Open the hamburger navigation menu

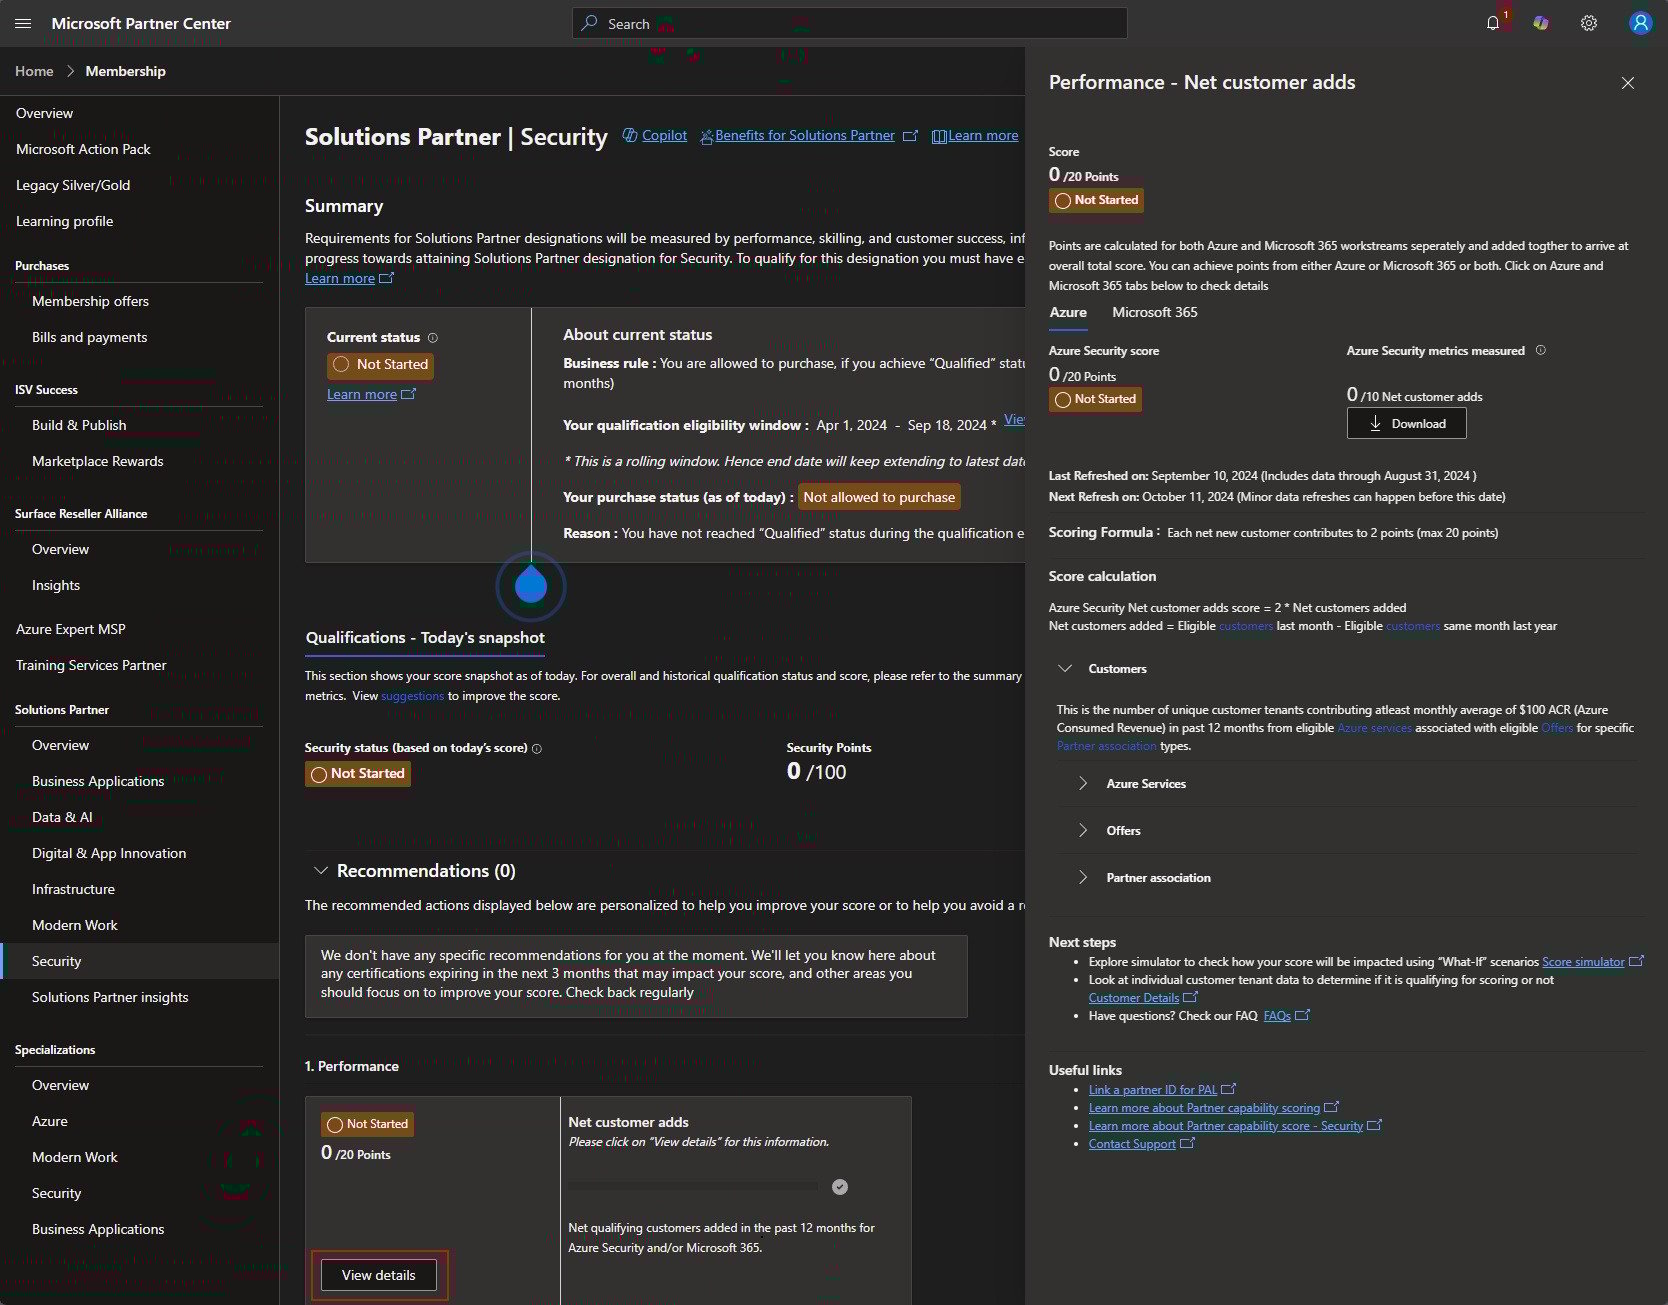tap(23, 23)
